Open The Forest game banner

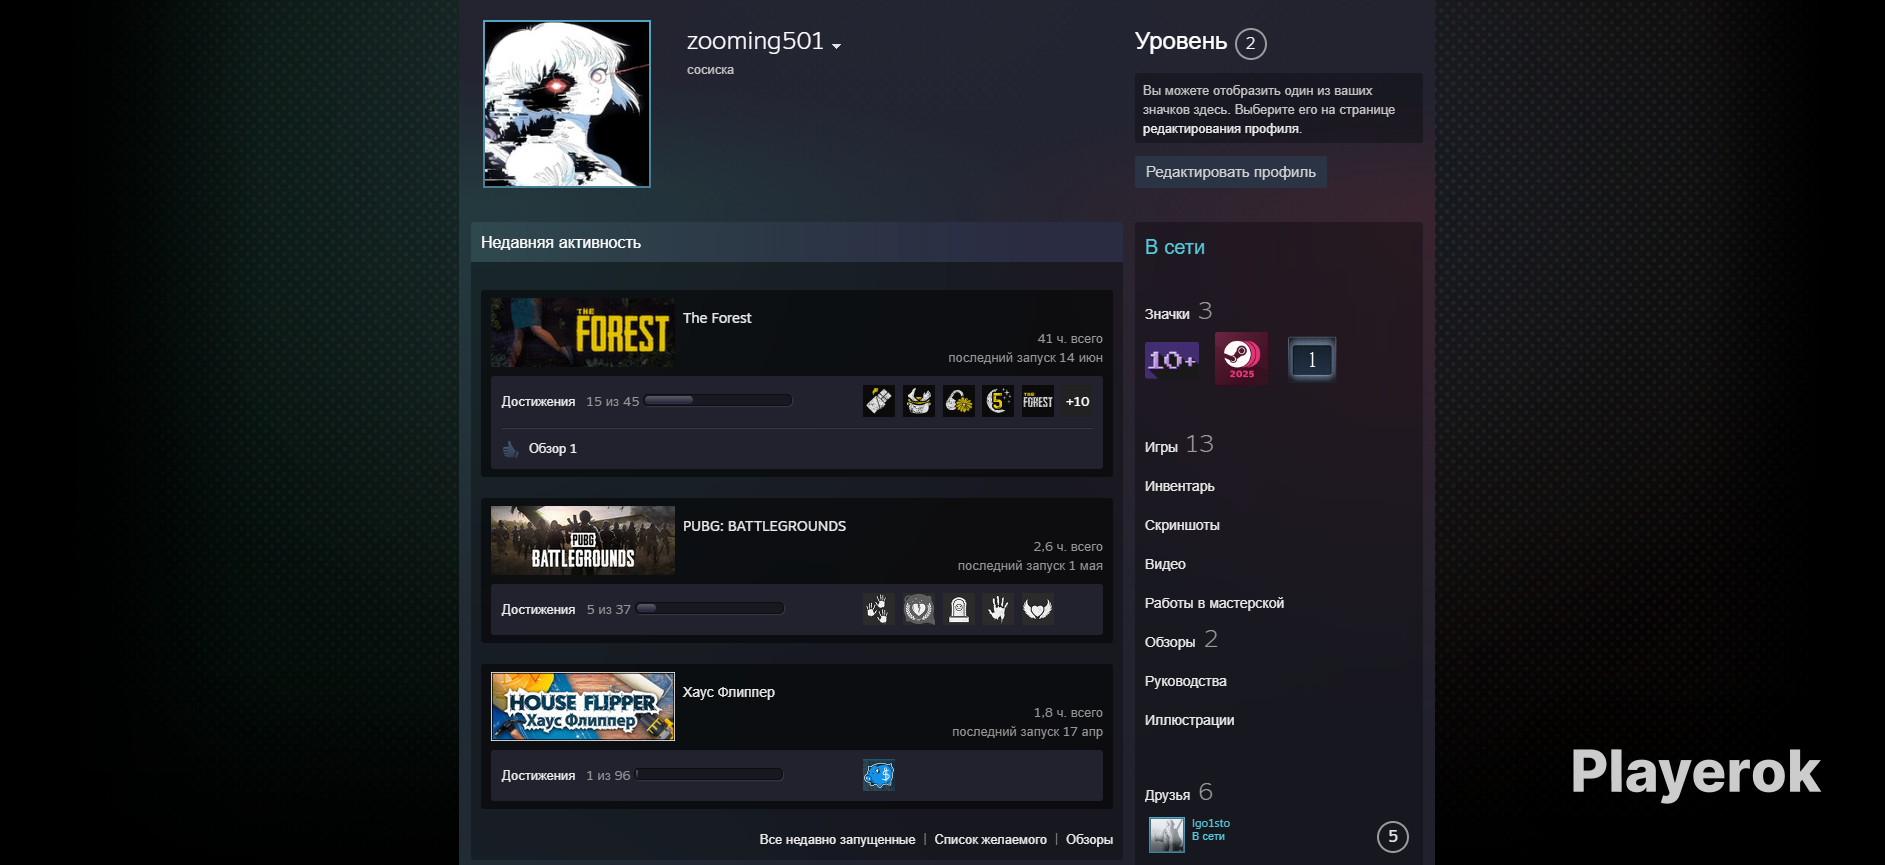[583, 332]
